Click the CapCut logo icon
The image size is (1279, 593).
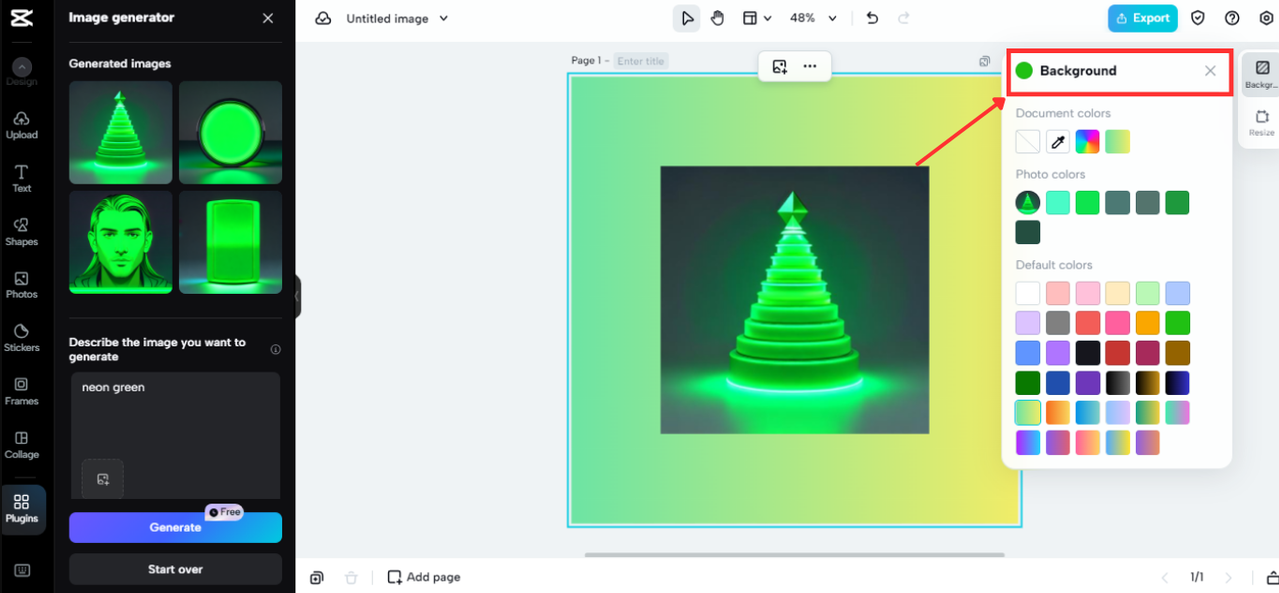click(x=22, y=19)
